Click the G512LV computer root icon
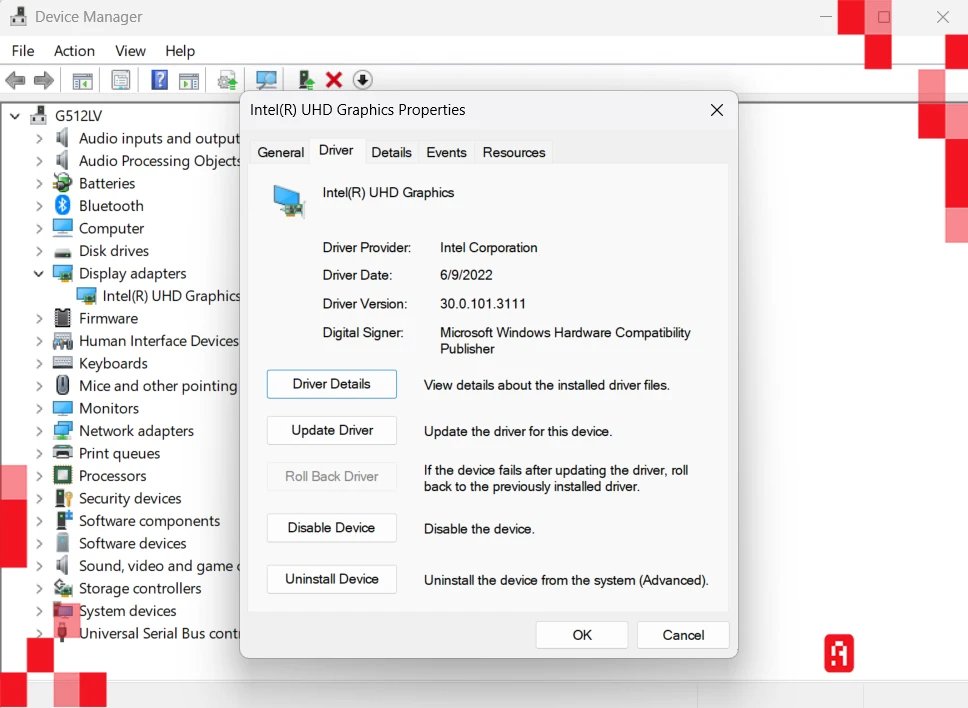This screenshot has height=708, width=968. coord(38,115)
